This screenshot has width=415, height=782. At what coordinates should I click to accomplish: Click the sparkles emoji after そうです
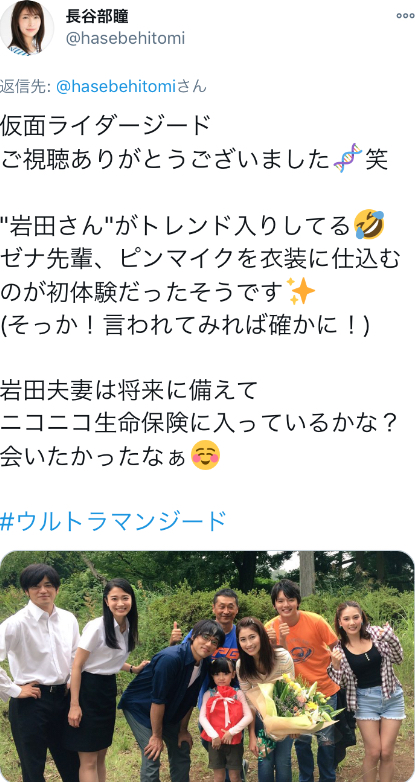click(x=302, y=291)
